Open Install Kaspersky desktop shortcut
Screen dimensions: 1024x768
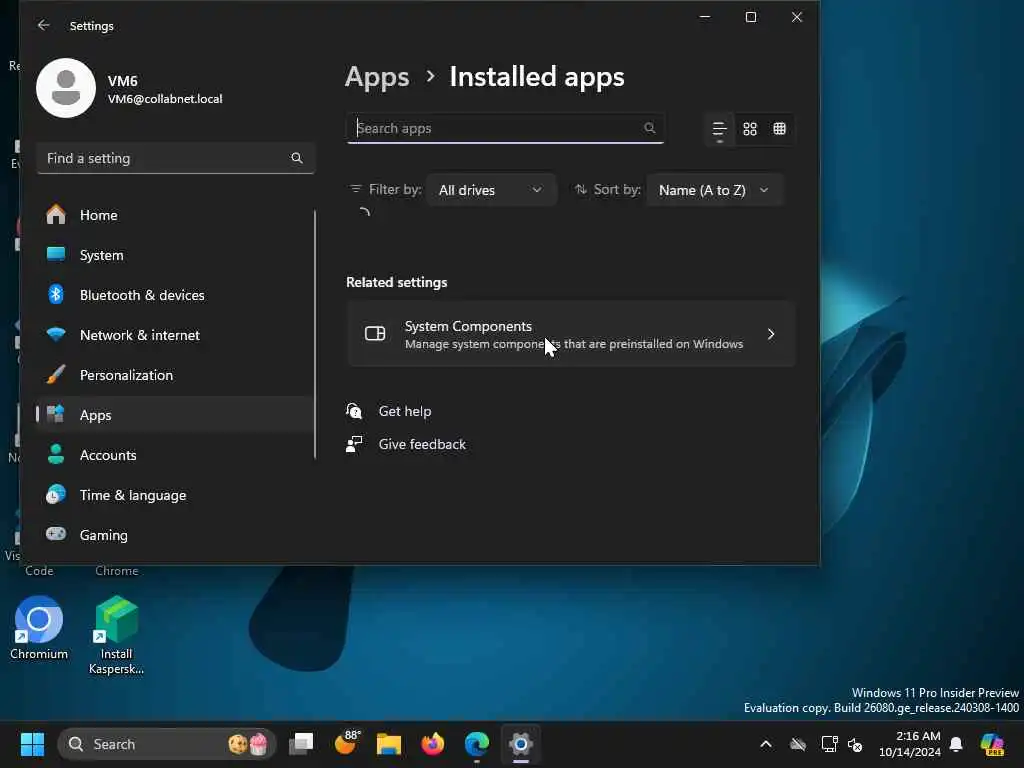pos(116,635)
